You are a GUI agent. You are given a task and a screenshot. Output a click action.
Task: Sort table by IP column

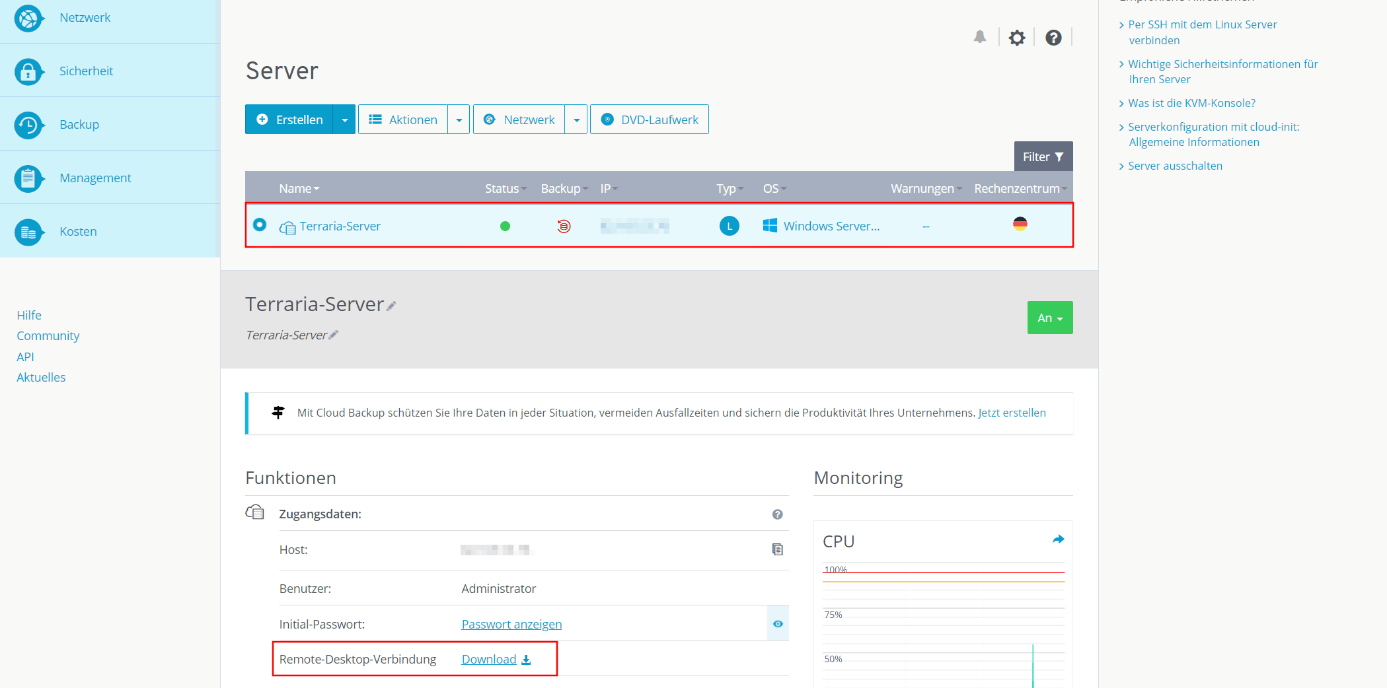tap(608, 188)
